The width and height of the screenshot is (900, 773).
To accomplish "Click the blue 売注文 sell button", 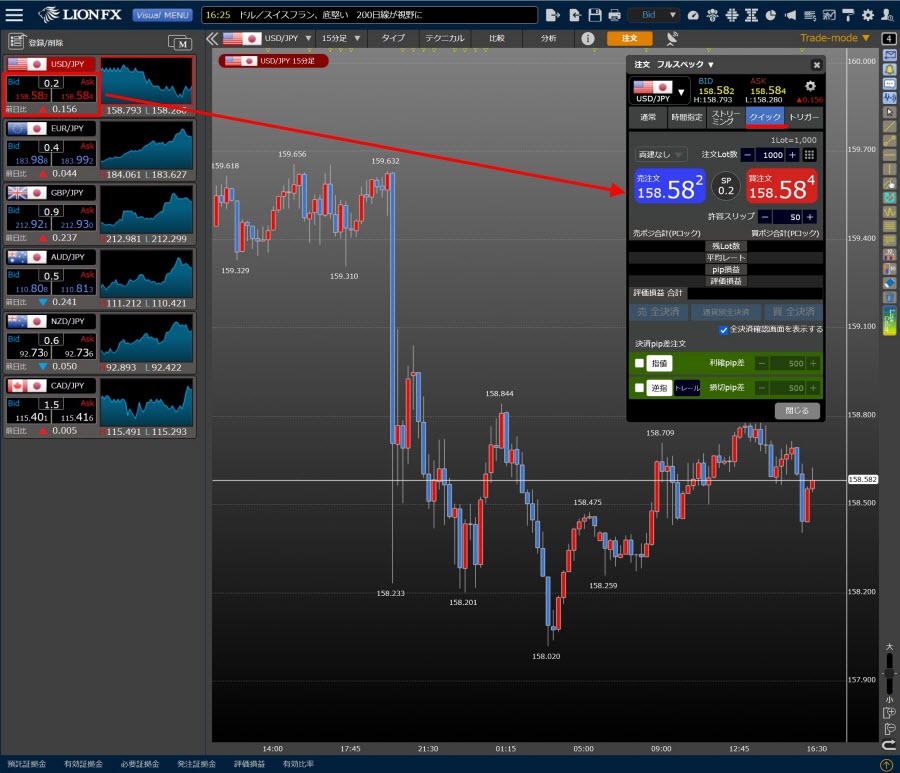I will [668, 186].
